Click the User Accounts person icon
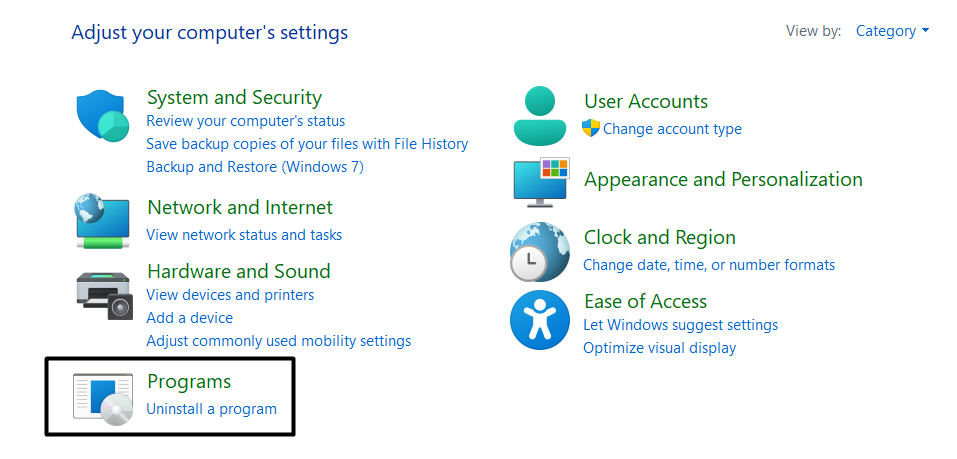 click(x=540, y=115)
